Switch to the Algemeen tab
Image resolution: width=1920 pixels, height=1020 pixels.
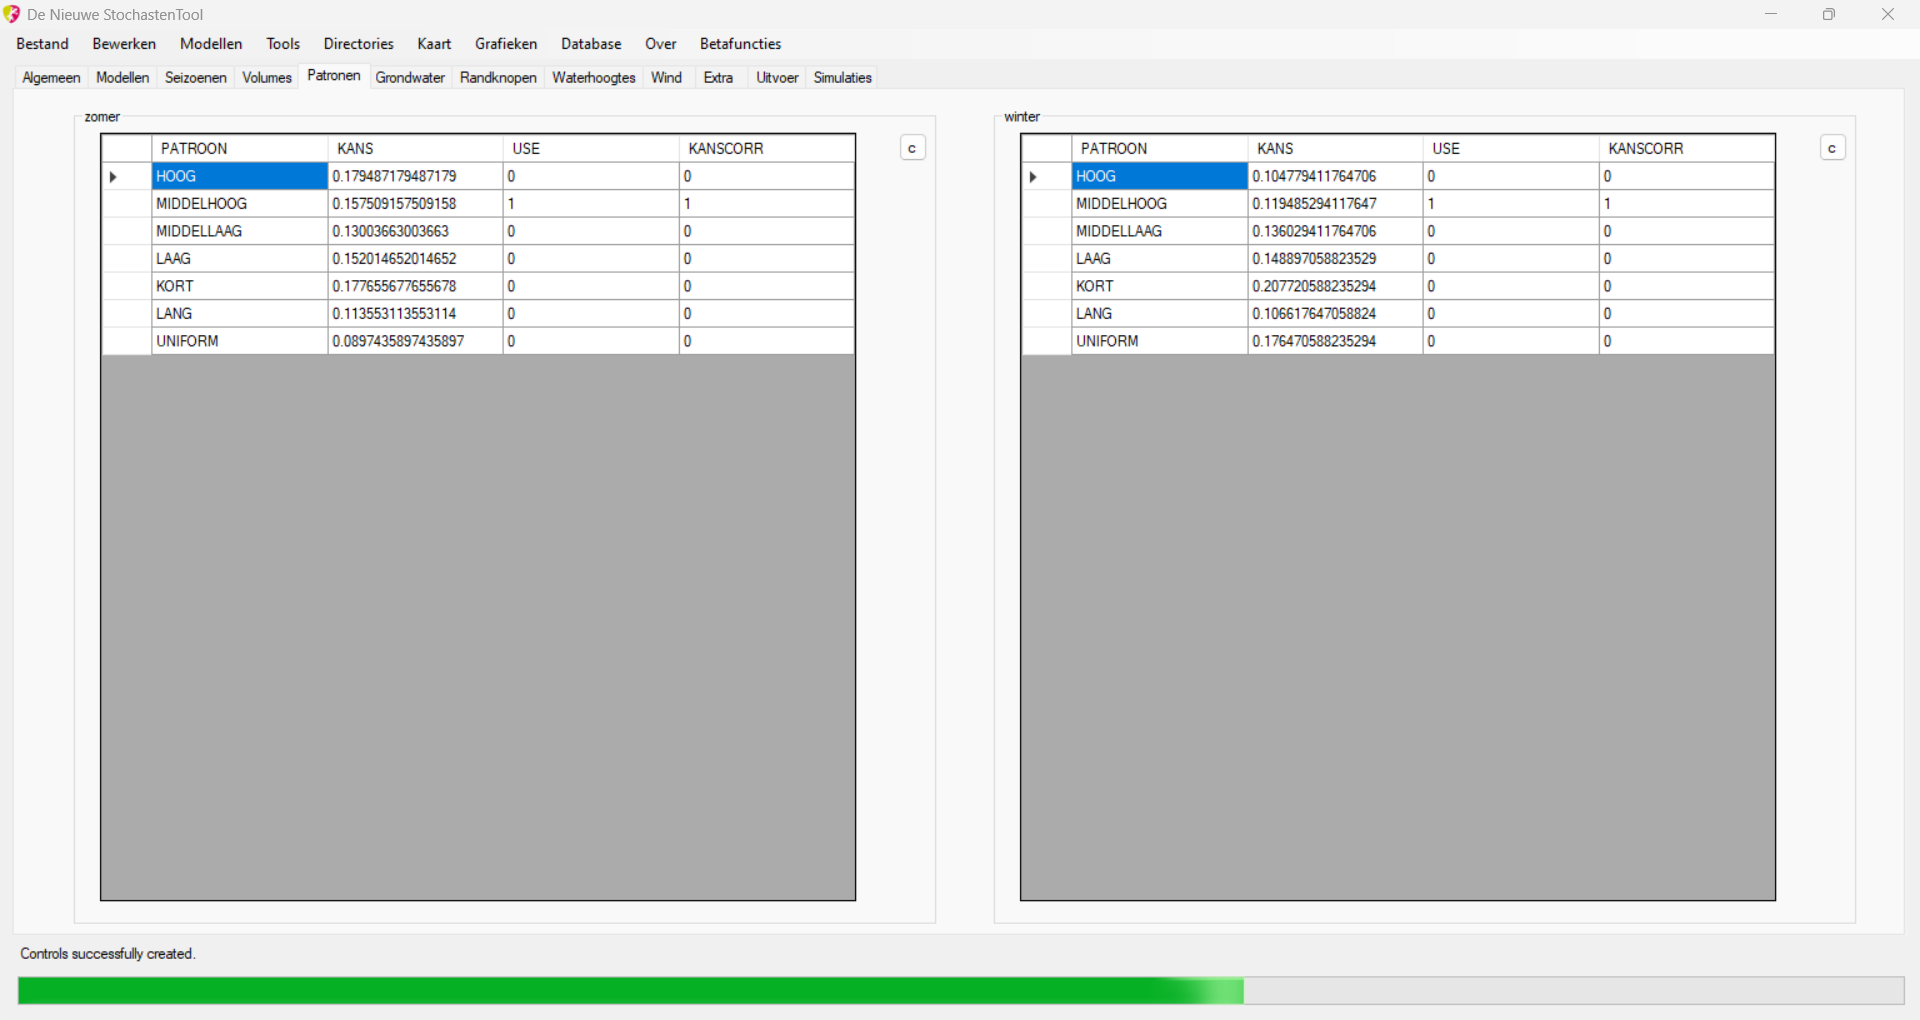pos(51,78)
